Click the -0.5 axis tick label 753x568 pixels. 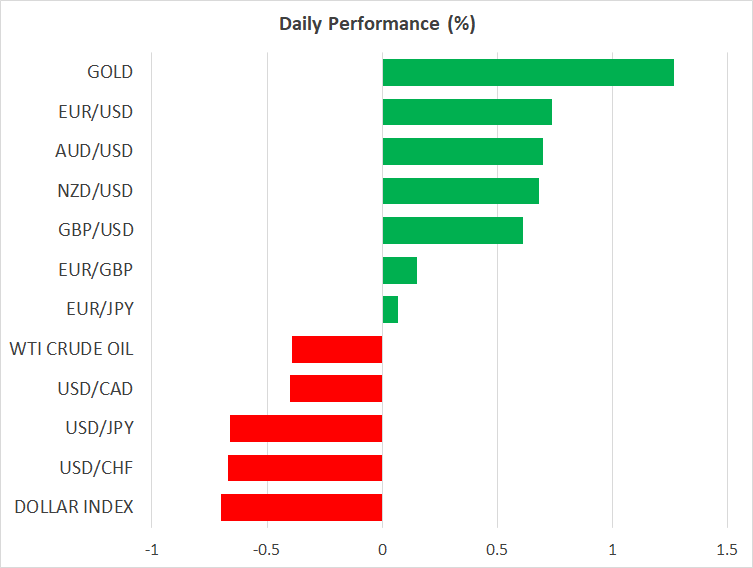tap(265, 550)
